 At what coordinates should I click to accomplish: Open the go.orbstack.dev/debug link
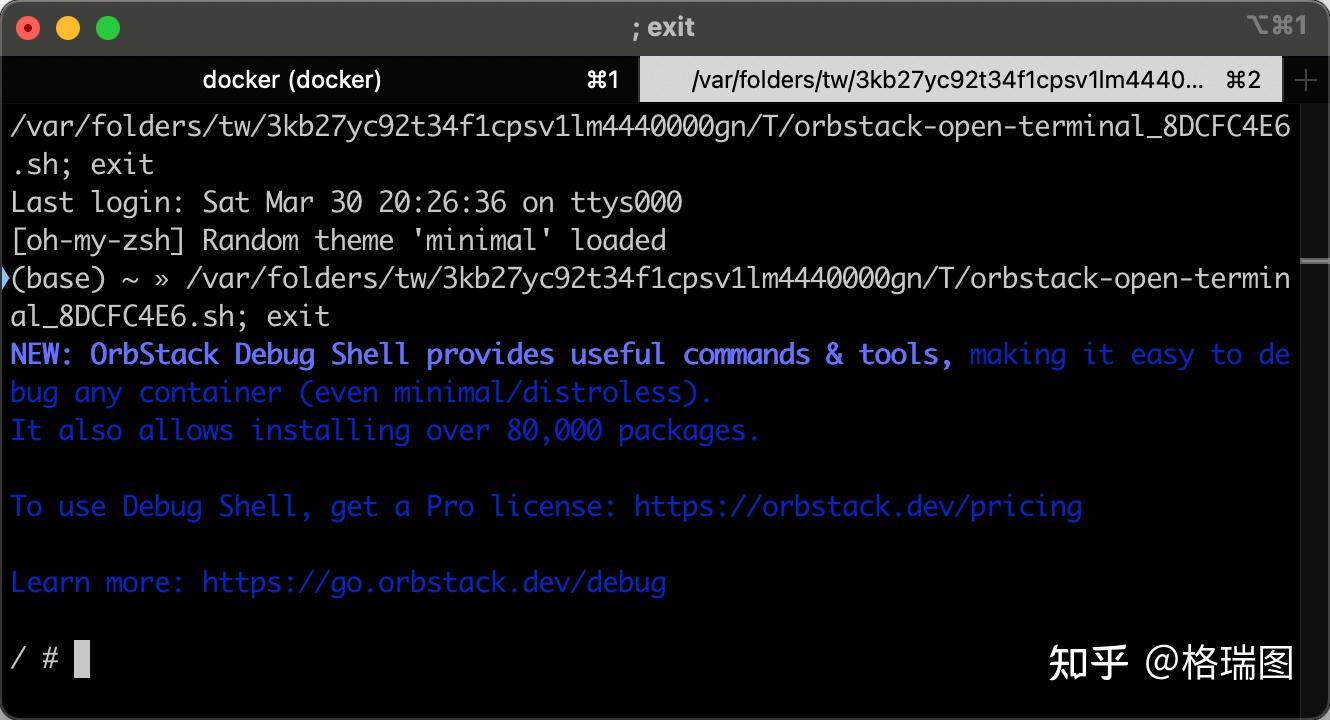tap(434, 582)
